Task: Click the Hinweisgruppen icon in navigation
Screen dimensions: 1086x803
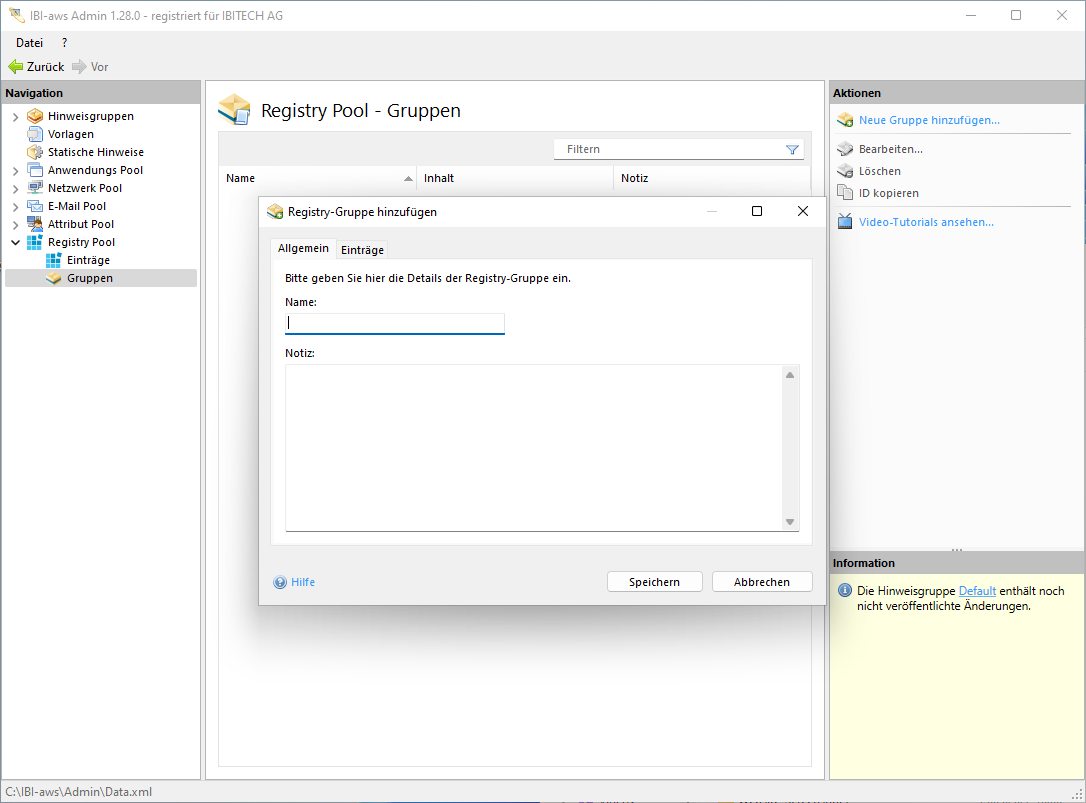Action: pyautogui.click(x=35, y=116)
